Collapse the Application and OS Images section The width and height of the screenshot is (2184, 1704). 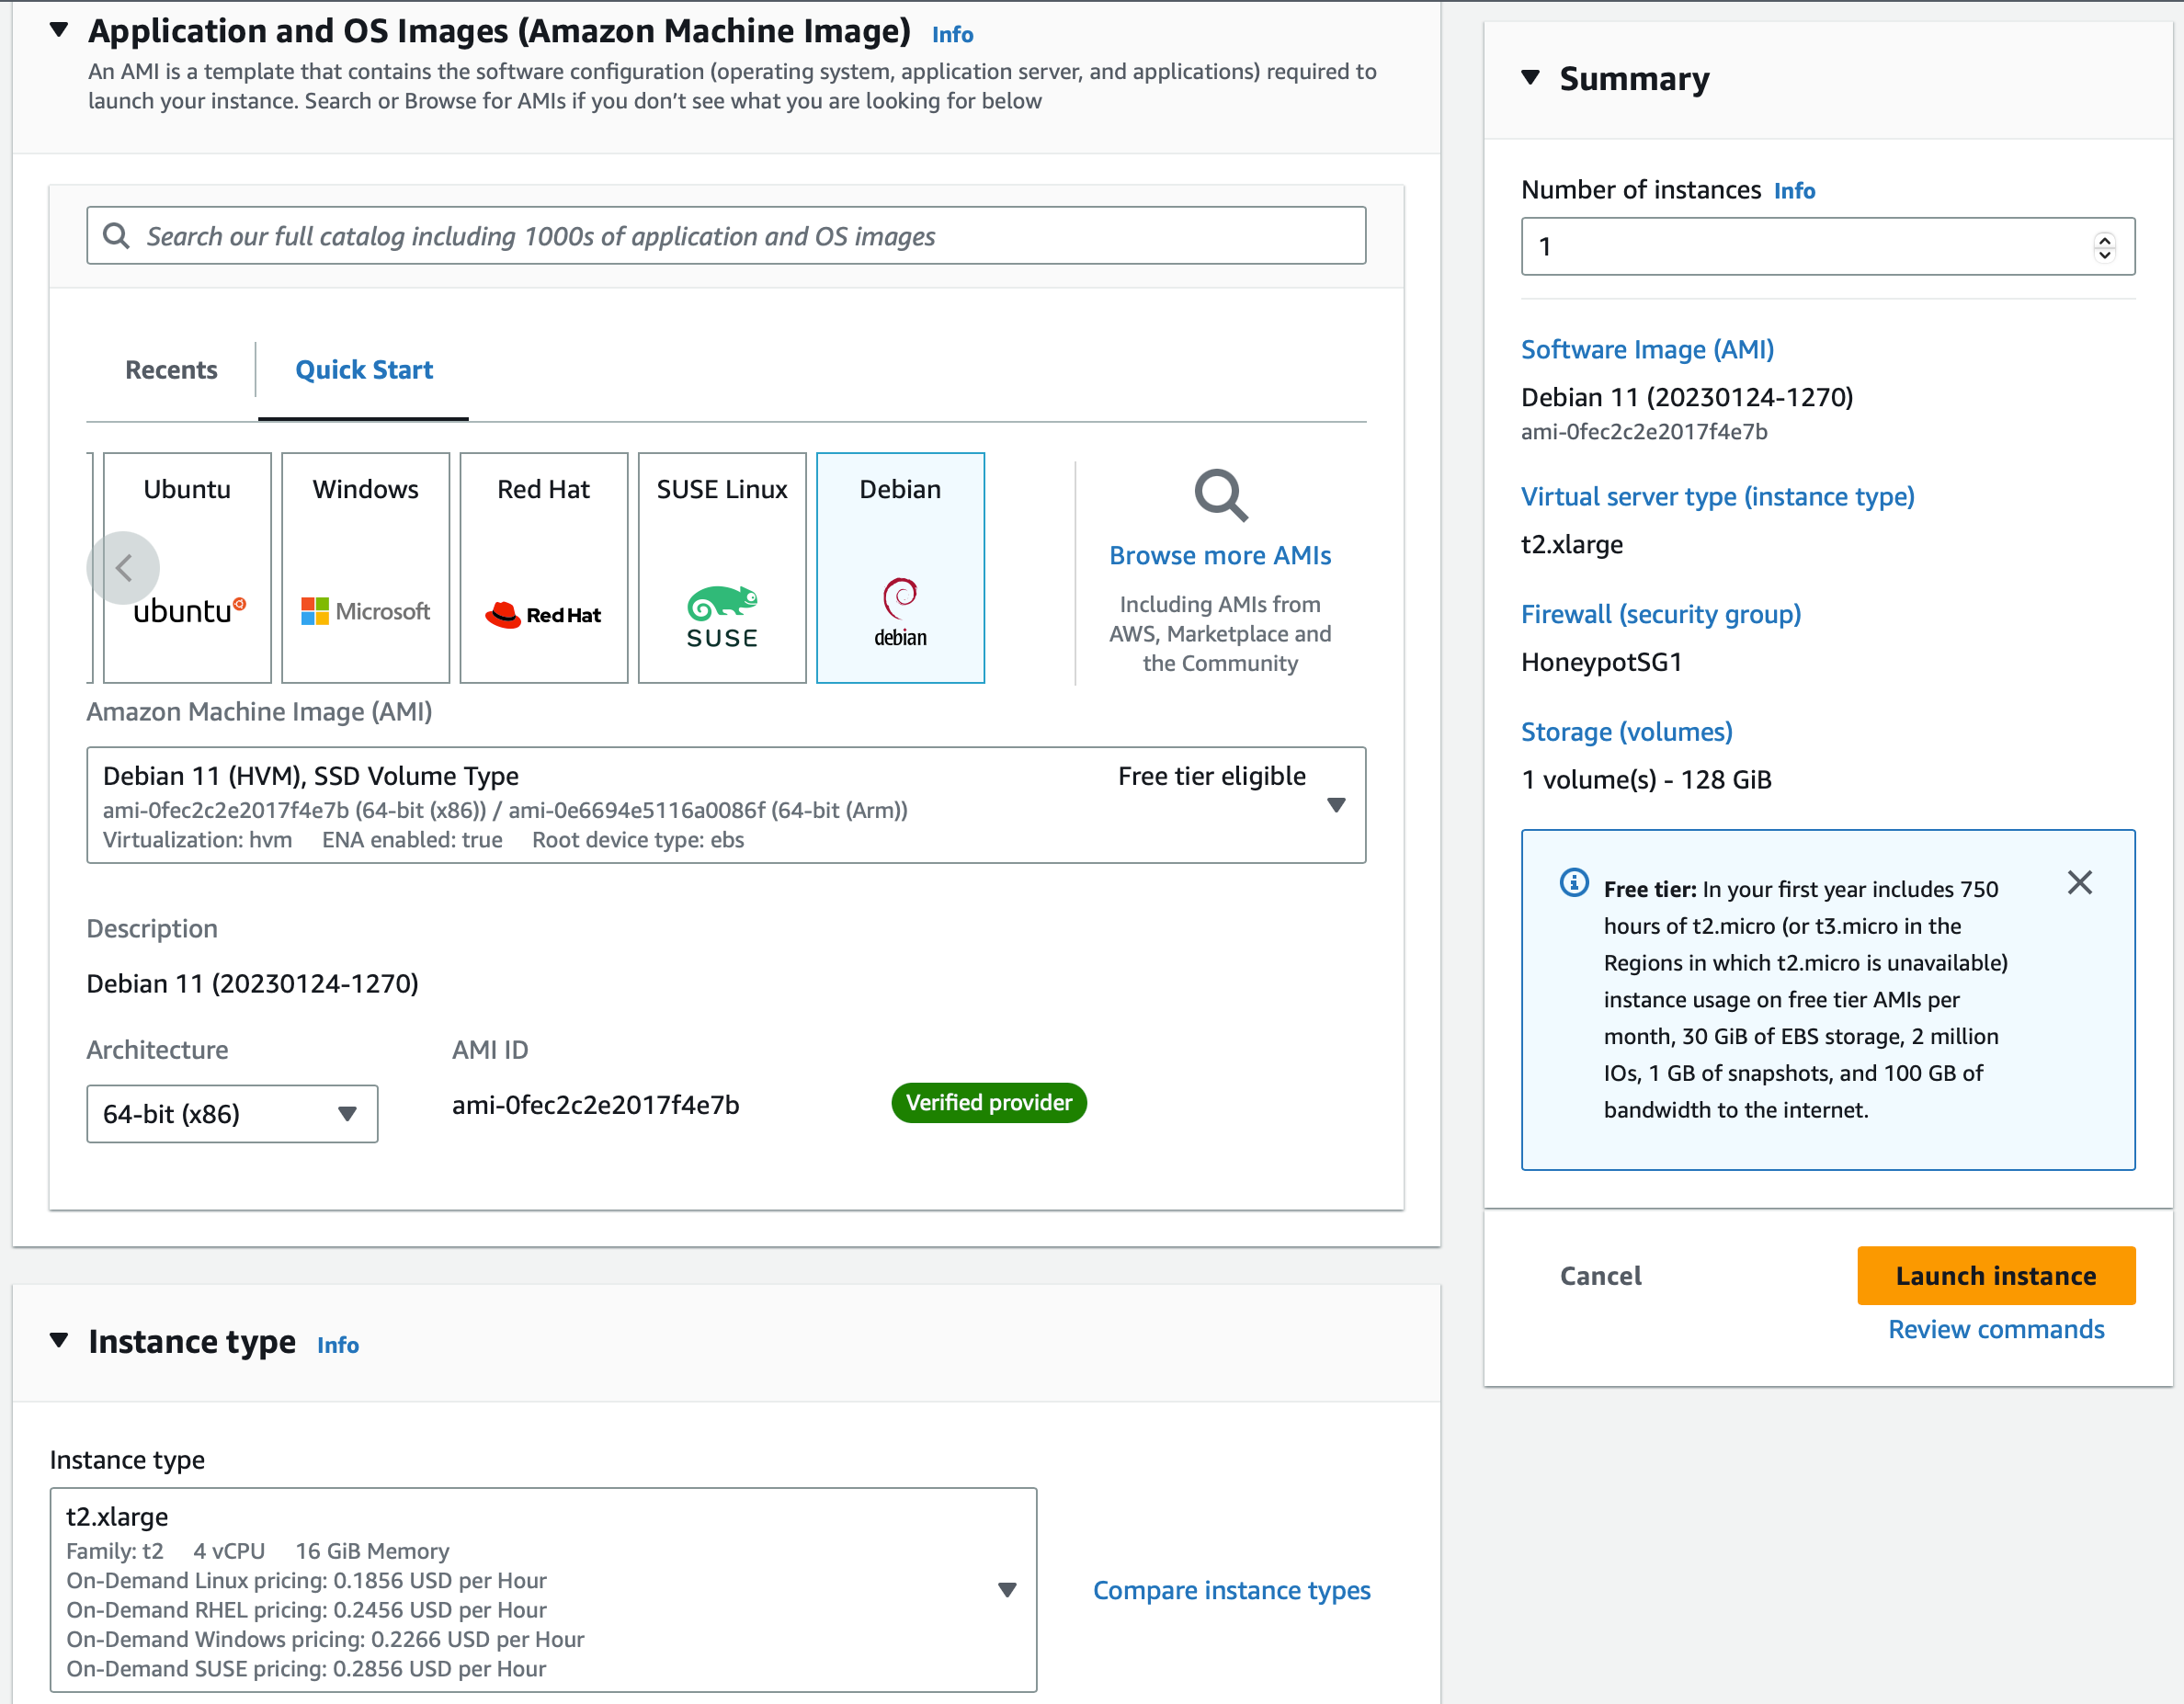tap(59, 30)
